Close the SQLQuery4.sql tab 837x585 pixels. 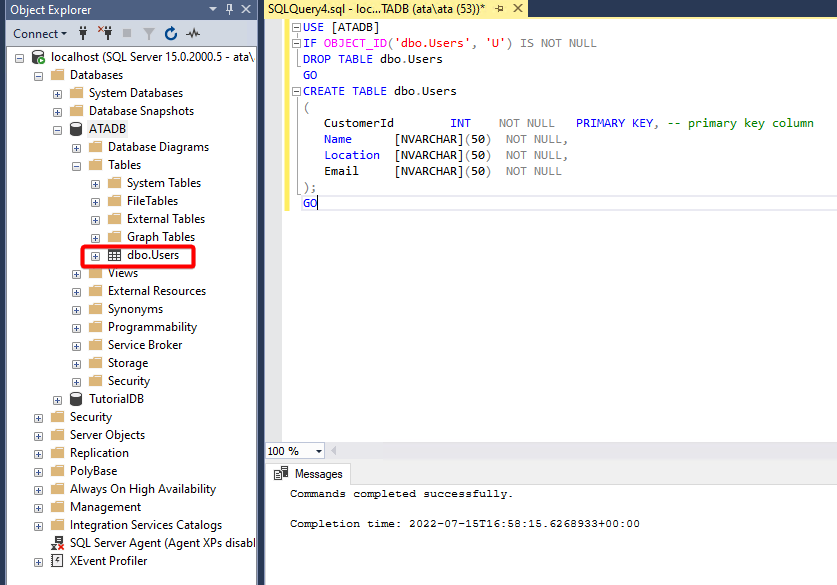(x=518, y=9)
